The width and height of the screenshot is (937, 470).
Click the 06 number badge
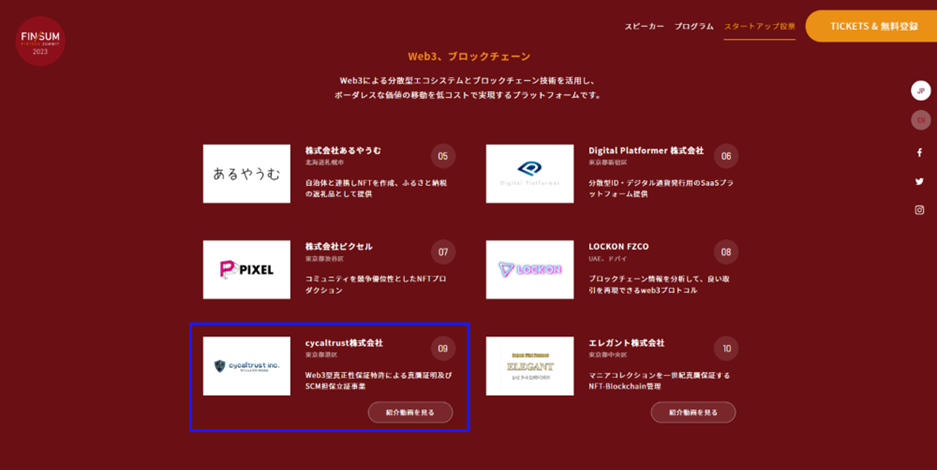[726, 156]
